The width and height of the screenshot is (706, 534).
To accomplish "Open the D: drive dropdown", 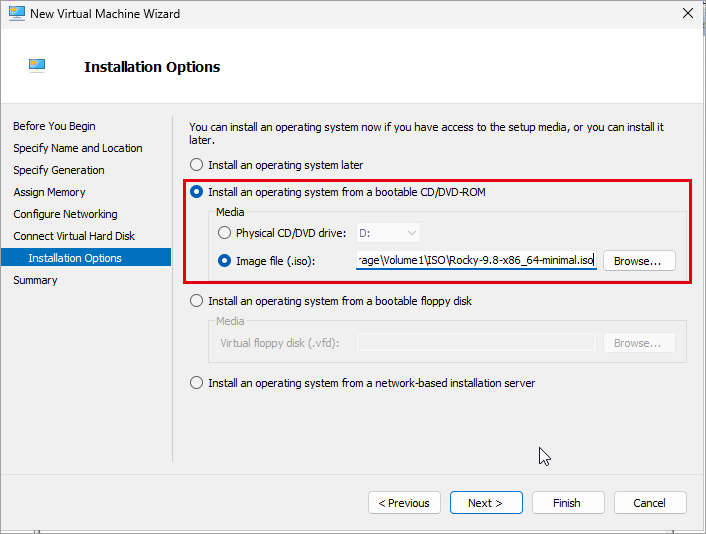I will click(x=388, y=233).
